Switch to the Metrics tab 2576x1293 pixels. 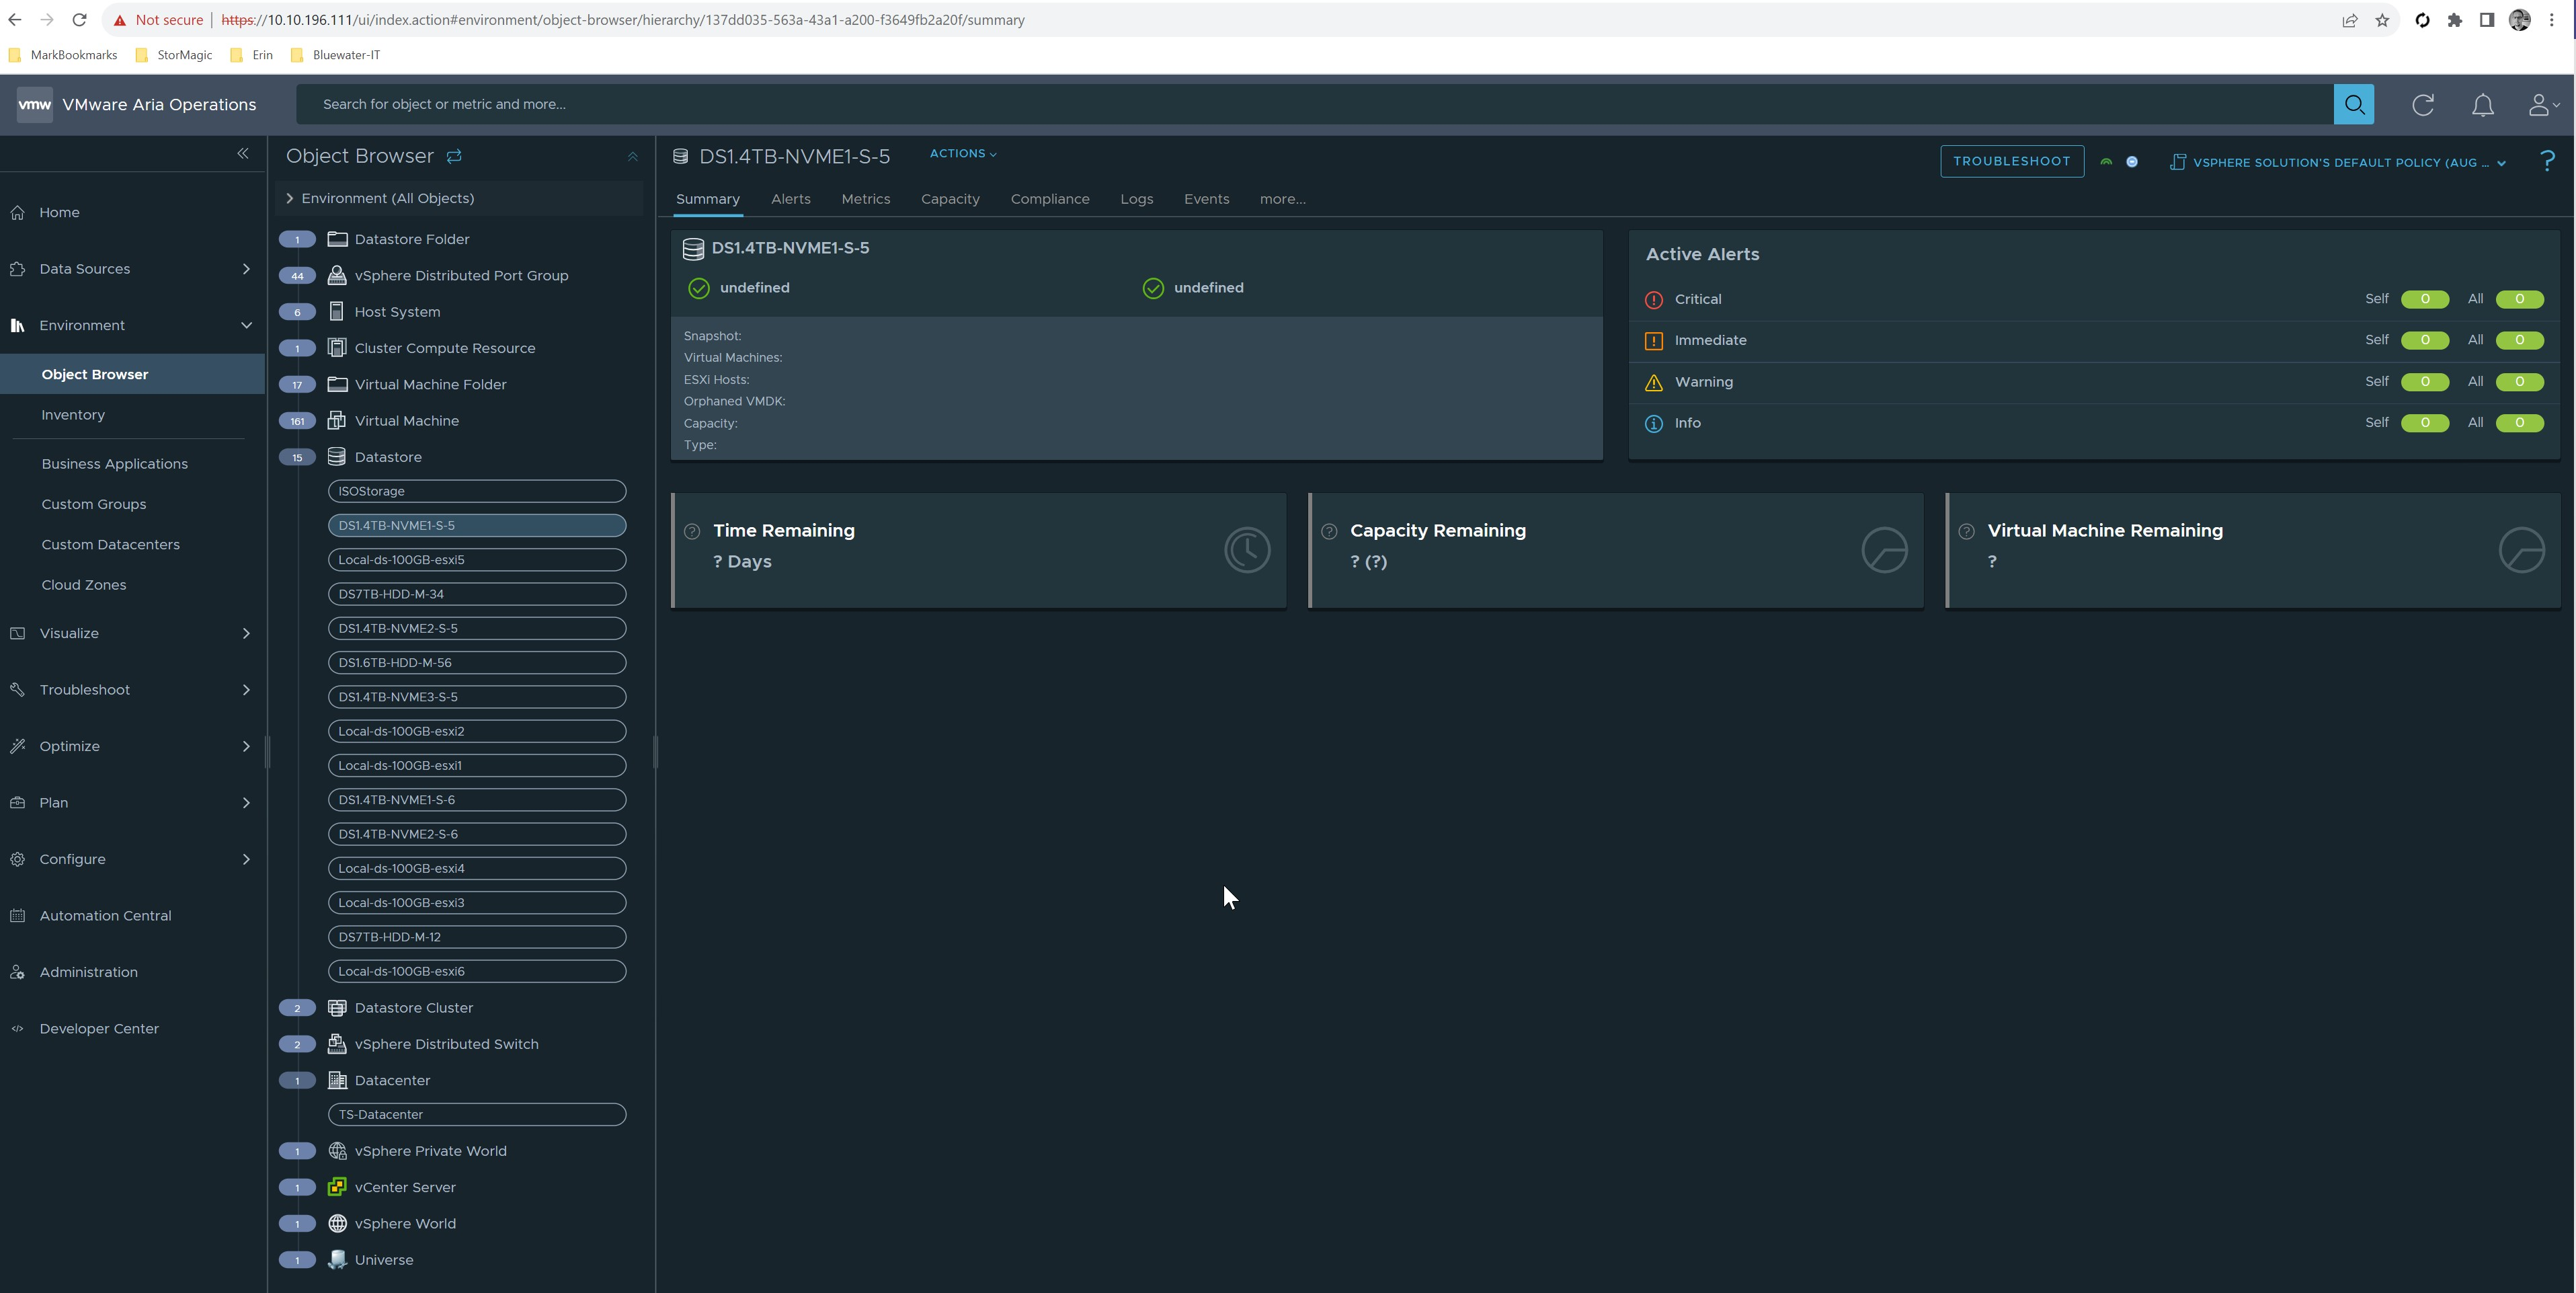point(865,199)
